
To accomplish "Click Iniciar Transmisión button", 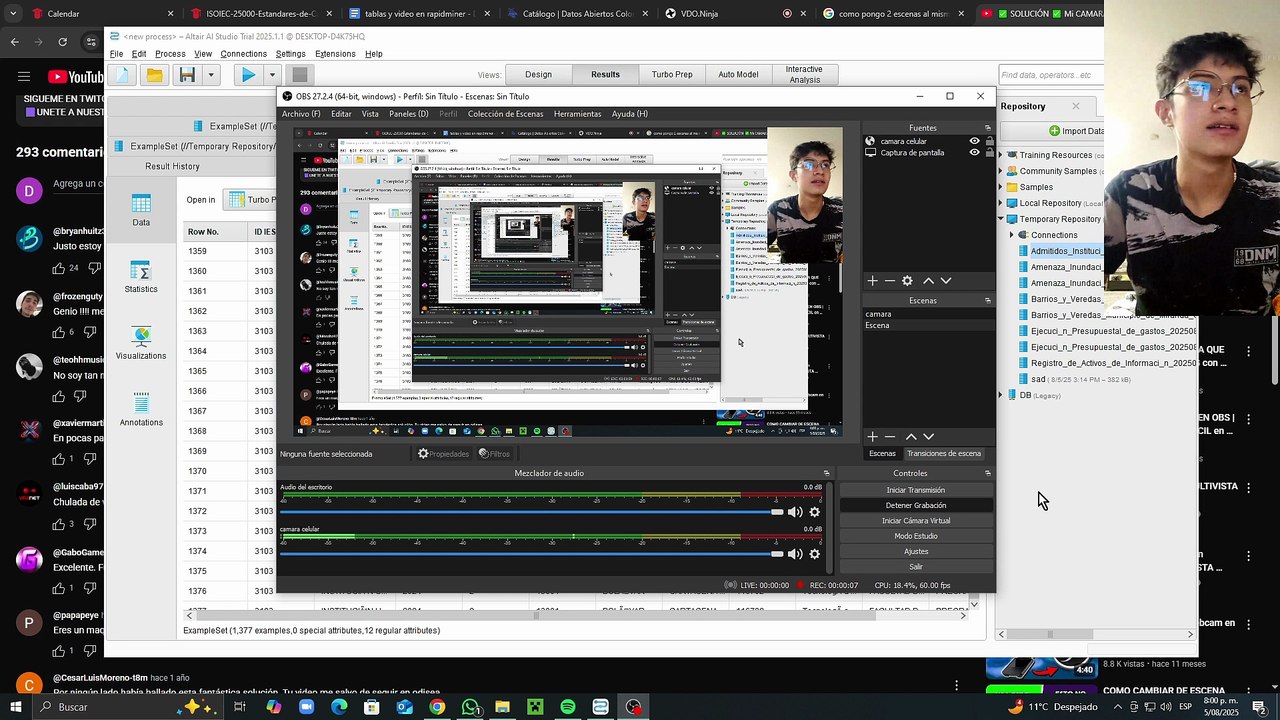I will pos(915,490).
